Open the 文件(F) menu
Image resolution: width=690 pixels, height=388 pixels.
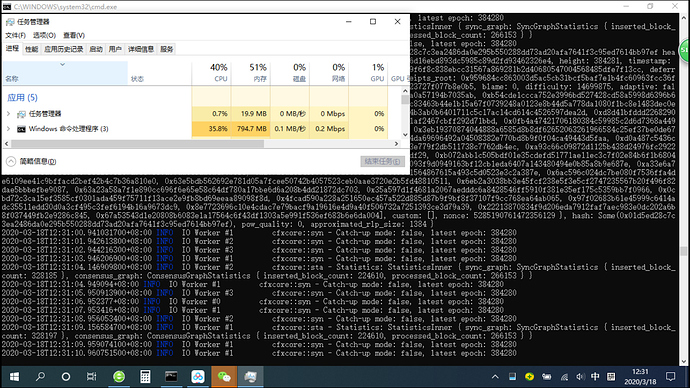[x=15, y=35]
